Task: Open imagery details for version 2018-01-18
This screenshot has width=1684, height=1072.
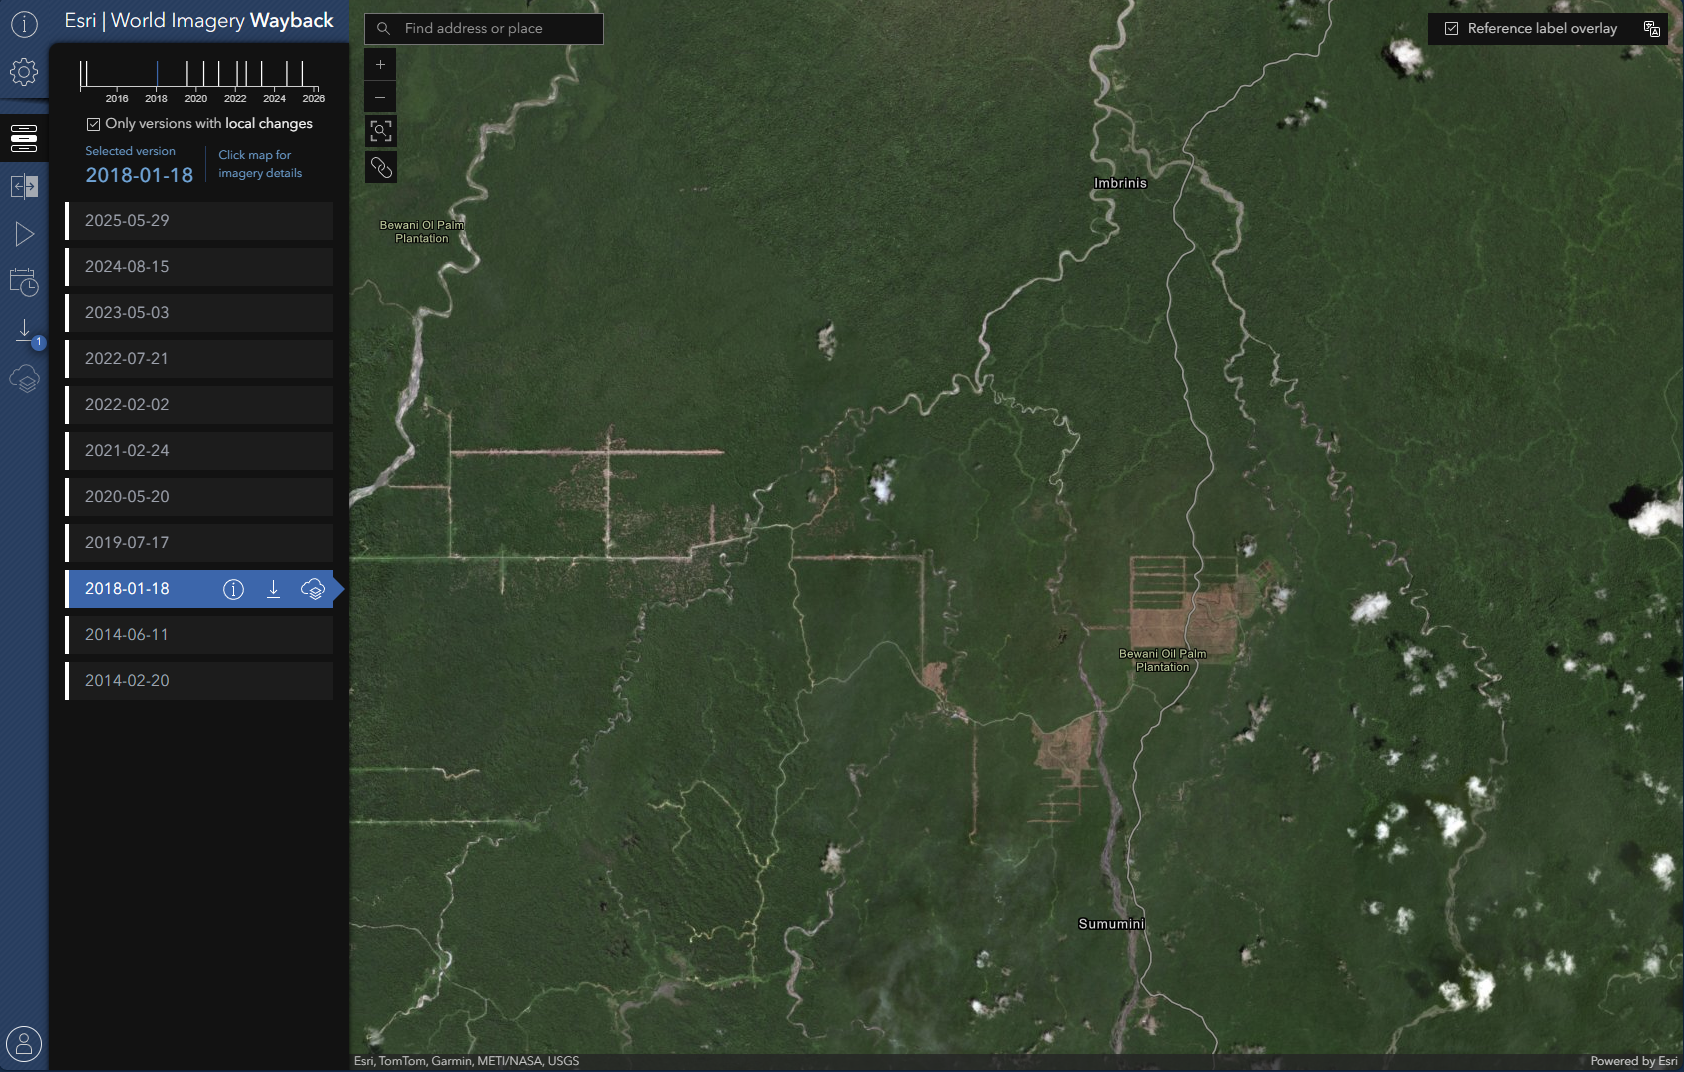Action: [233, 589]
